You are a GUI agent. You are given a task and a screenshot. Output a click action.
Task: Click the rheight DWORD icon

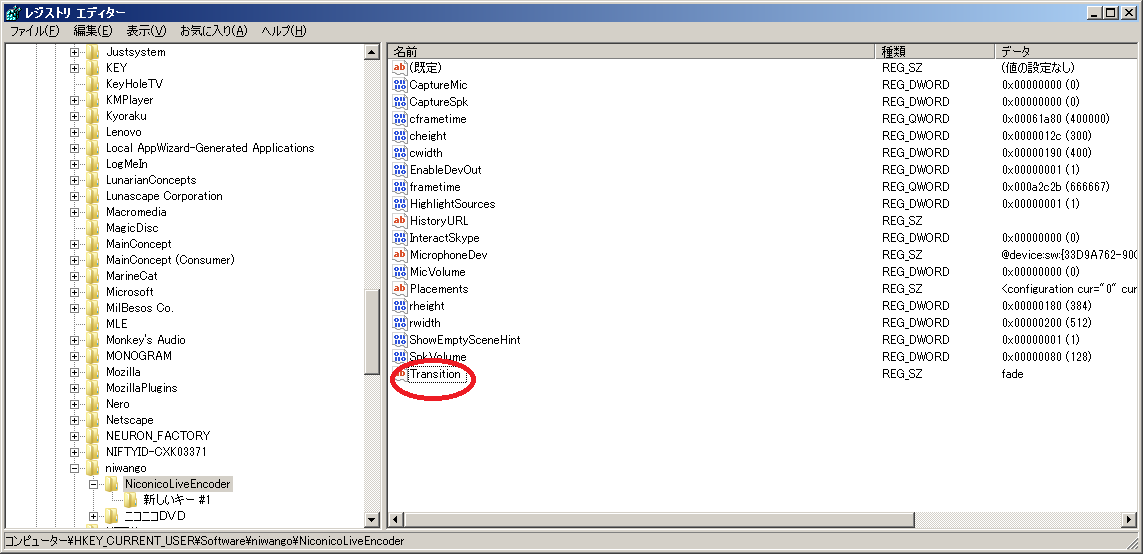(x=399, y=305)
